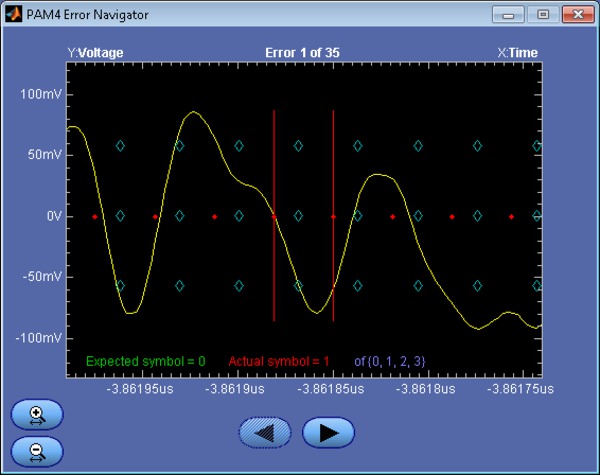Click the horizontal zoom in button

click(x=37, y=413)
